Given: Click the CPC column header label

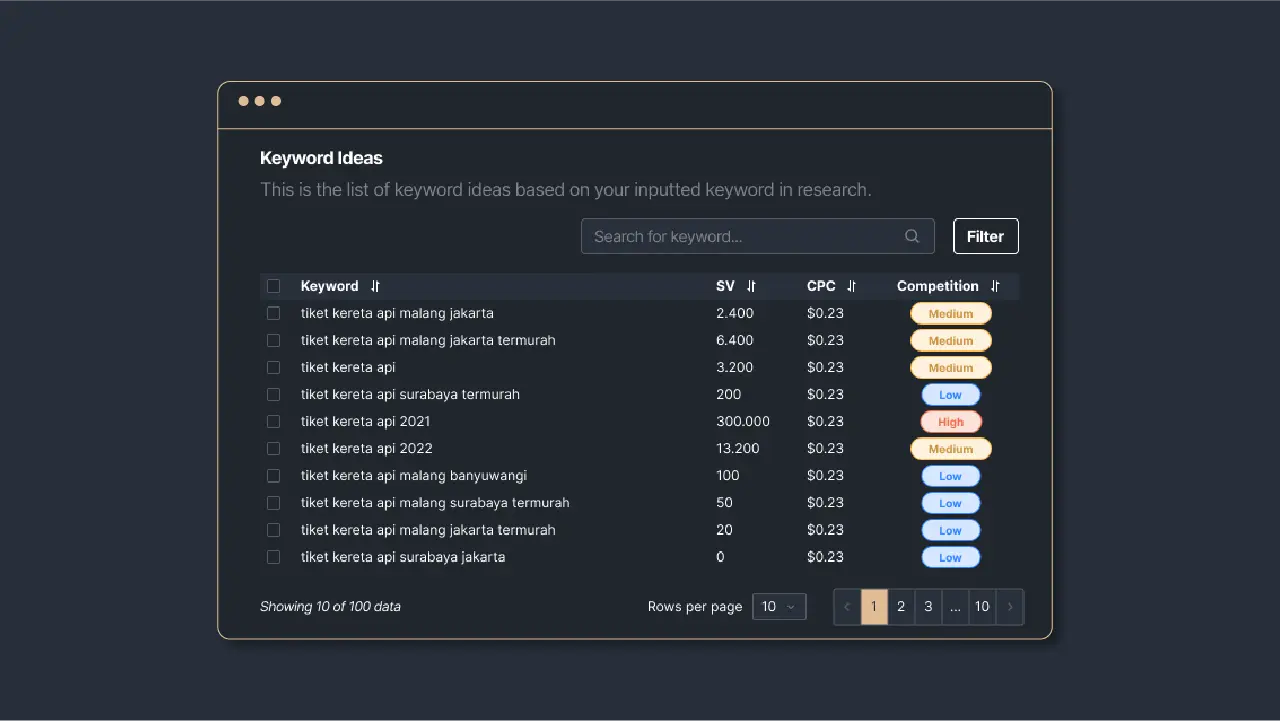Looking at the screenshot, I should [821, 286].
